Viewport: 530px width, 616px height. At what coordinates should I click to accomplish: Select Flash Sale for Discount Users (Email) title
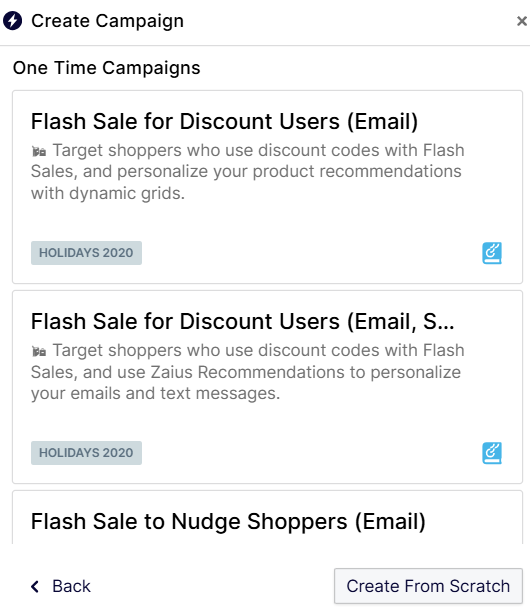(x=224, y=121)
